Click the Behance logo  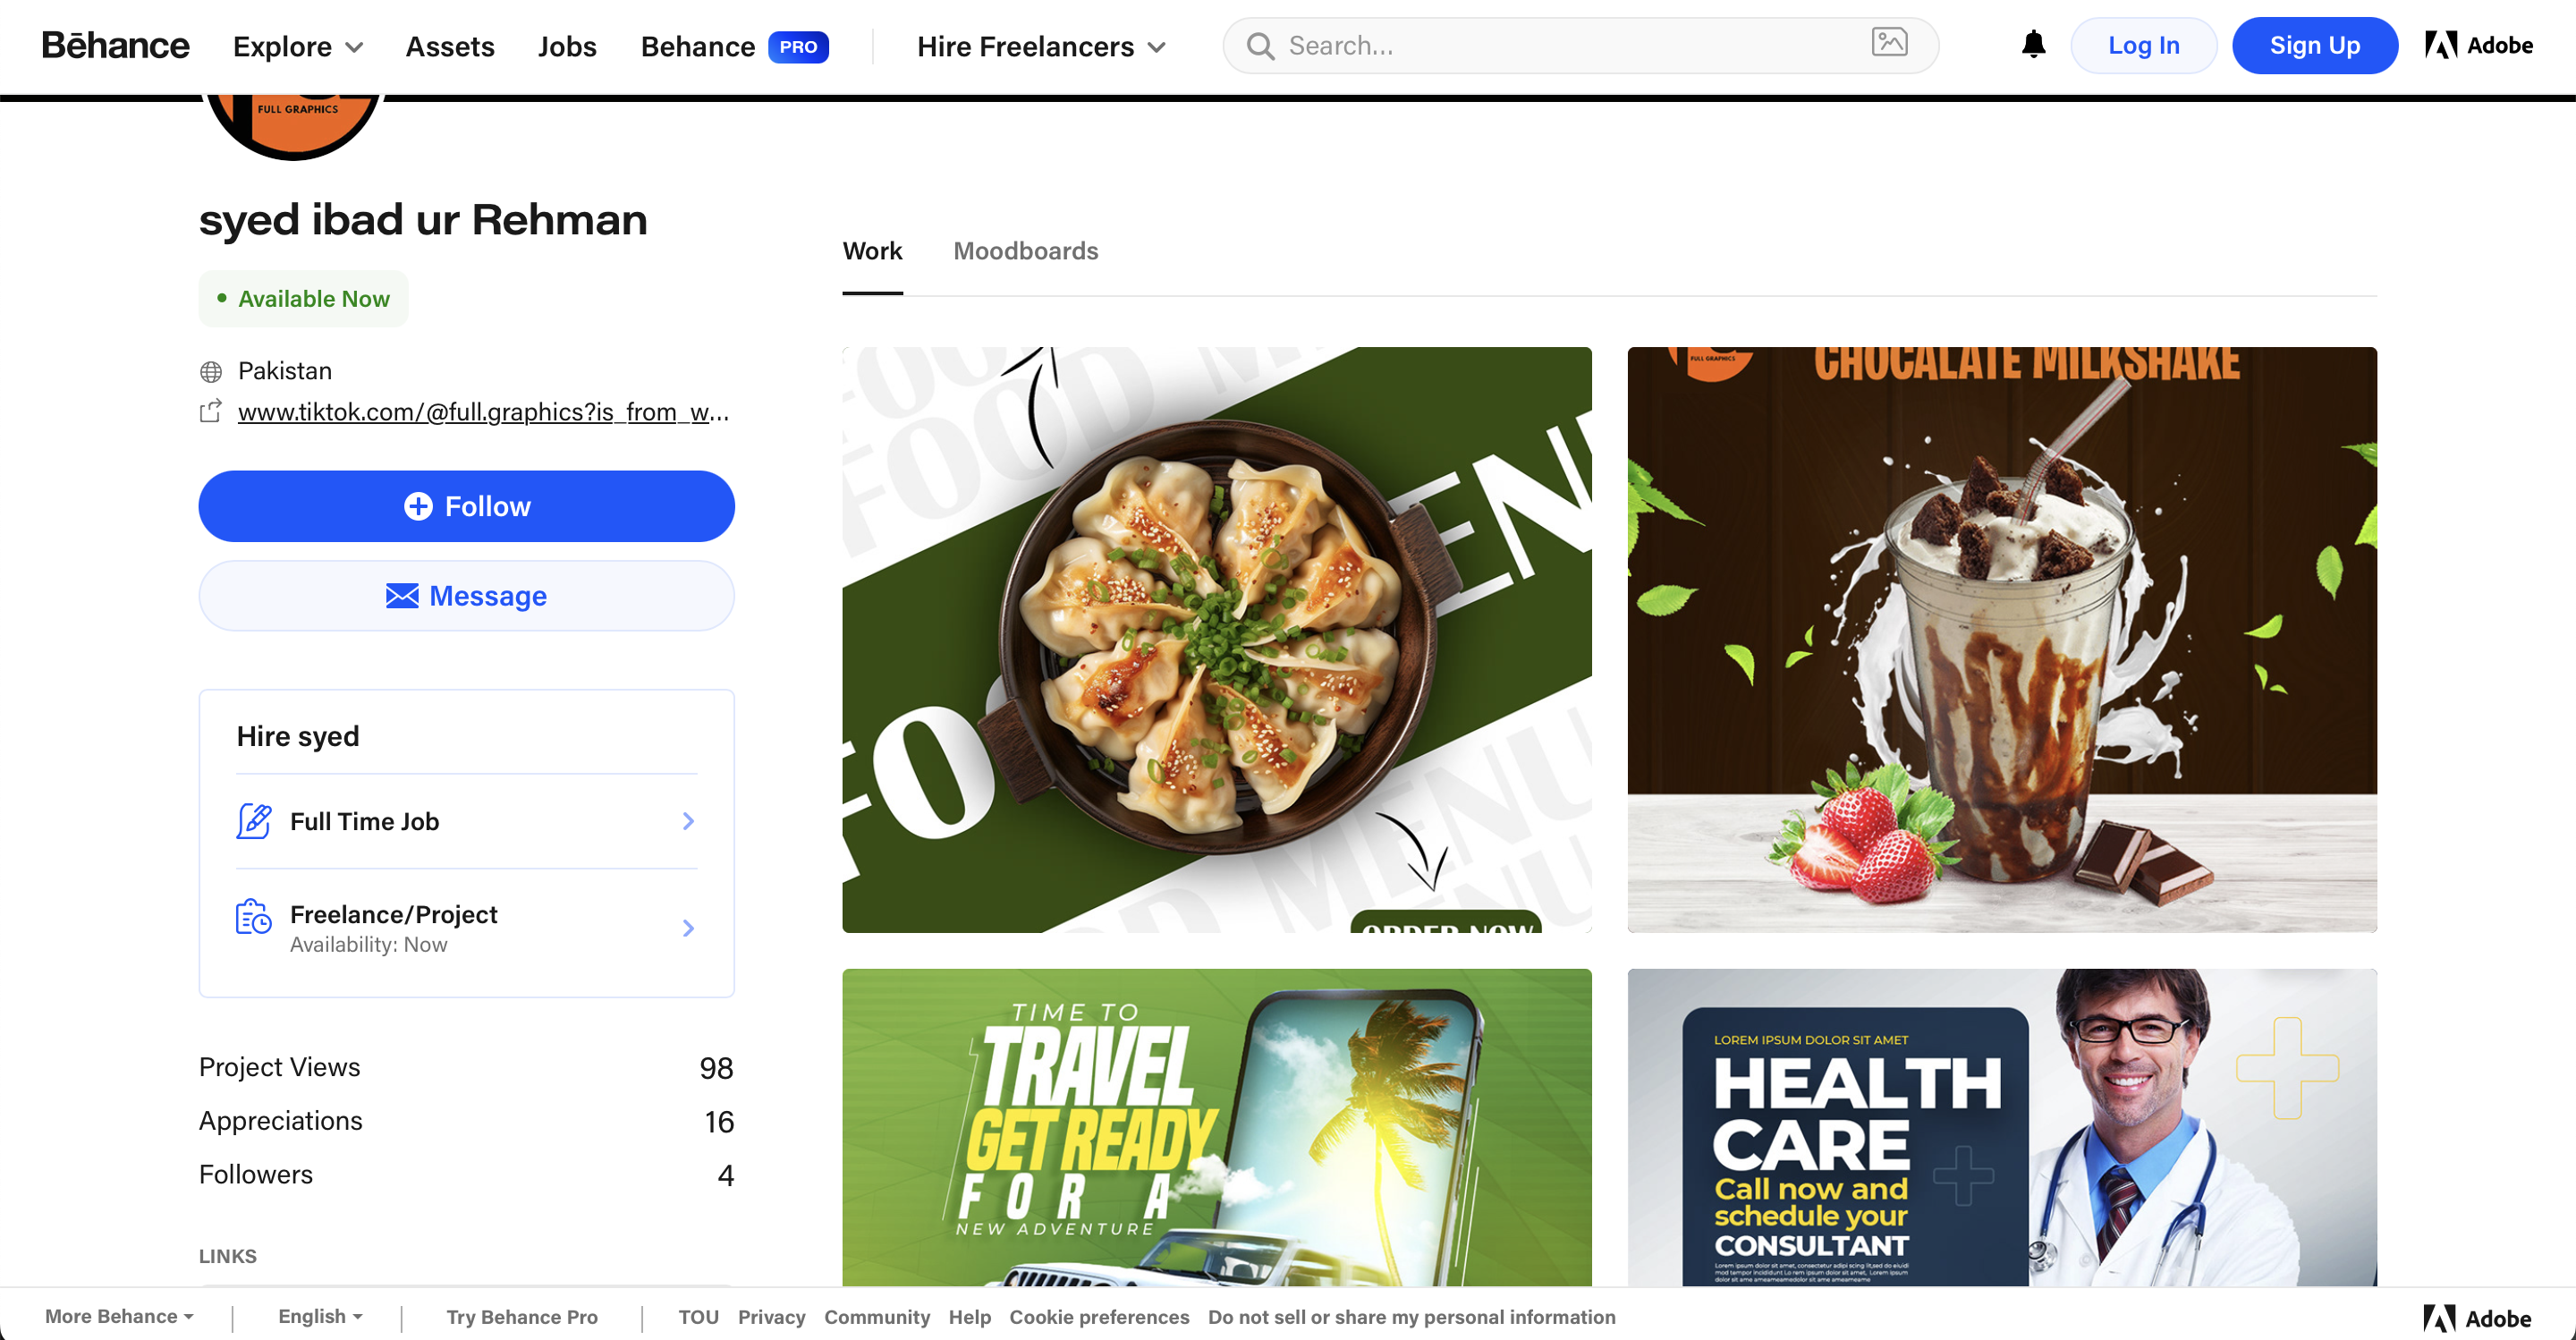tap(115, 46)
